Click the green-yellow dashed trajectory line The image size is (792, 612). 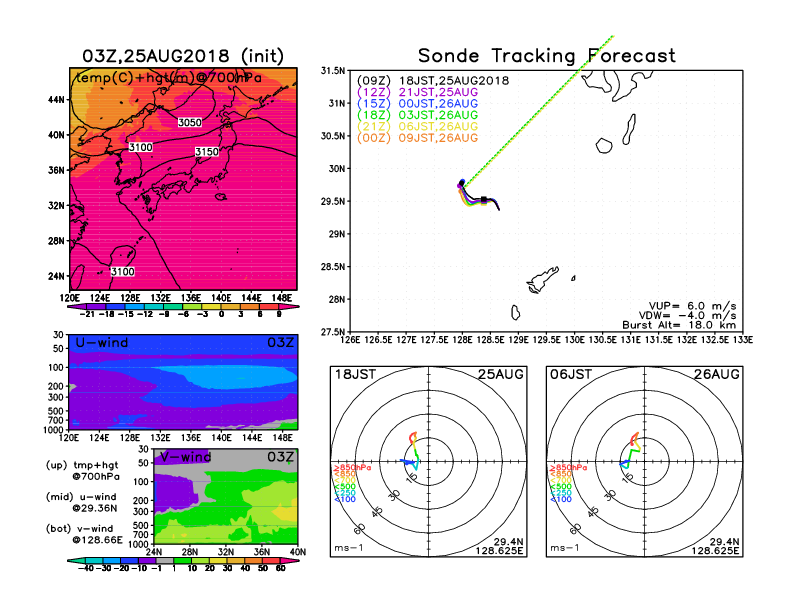(x=537, y=110)
